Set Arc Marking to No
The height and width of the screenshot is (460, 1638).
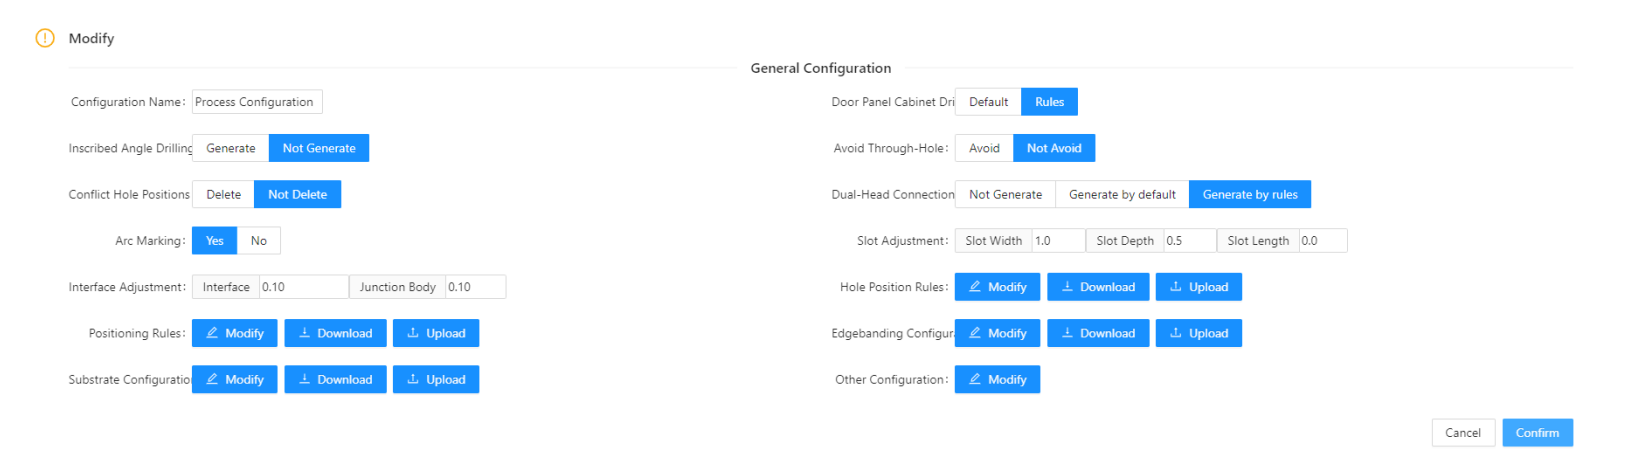(x=259, y=240)
